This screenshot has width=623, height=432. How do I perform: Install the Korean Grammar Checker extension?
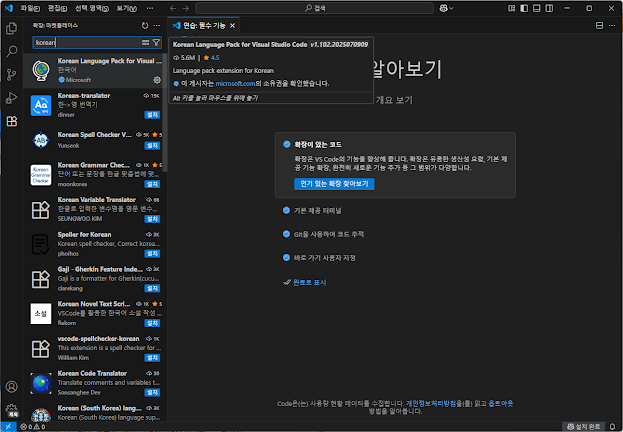pyautogui.click(x=152, y=184)
